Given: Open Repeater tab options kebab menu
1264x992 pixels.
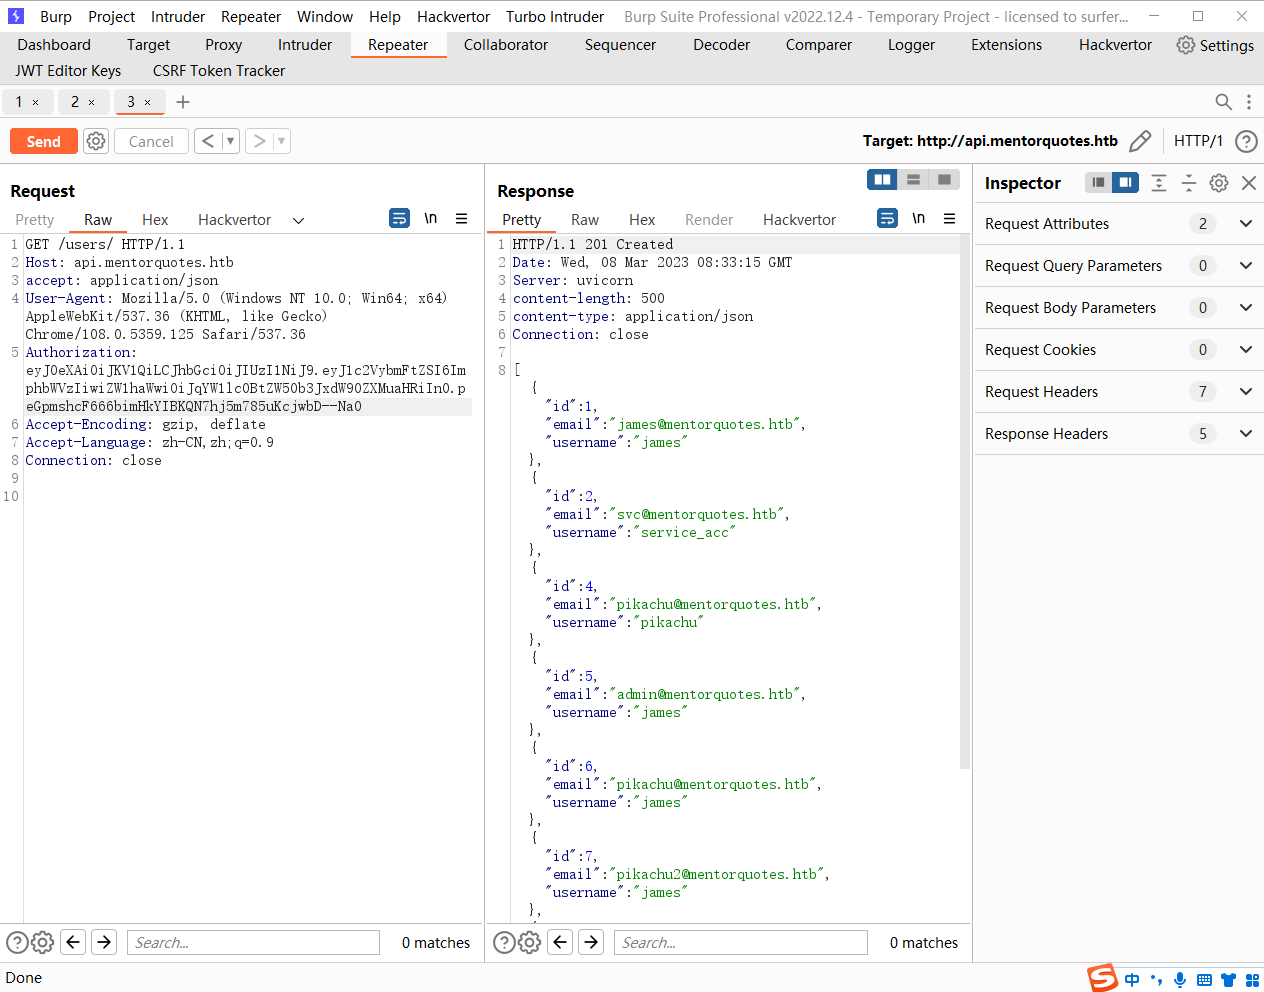Looking at the screenshot, I should (x=1249, y=102).
